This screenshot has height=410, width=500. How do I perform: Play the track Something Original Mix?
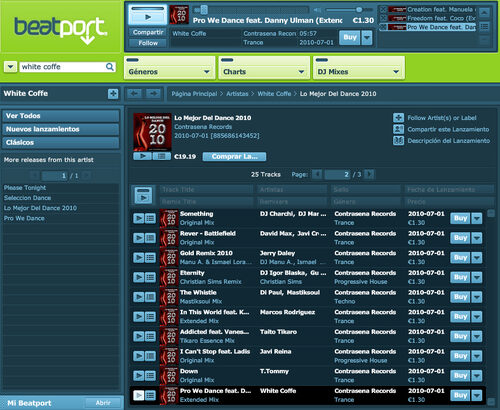click(139, 218)
